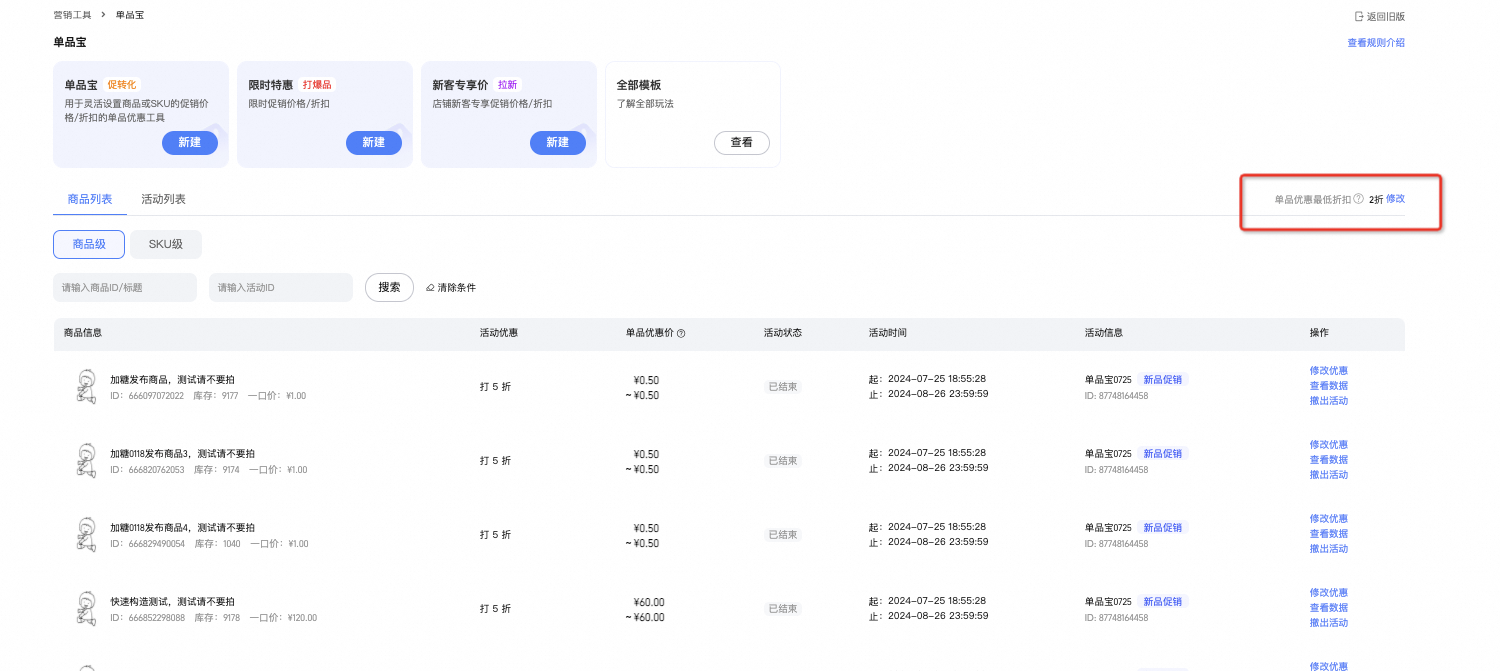Open product thumbnail for 加糖0118发布商品3
1500x671 pixels.
(86, 460)
